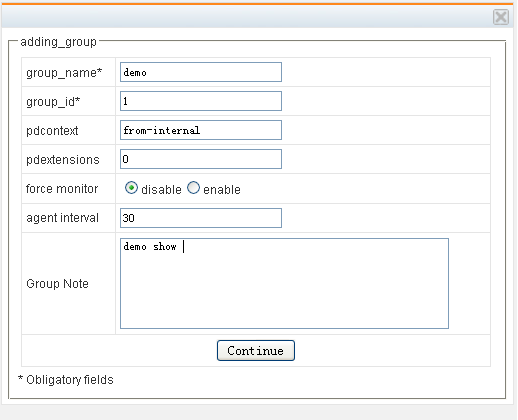
Task: Focus the group_name input field
Action: click(201, 72)
